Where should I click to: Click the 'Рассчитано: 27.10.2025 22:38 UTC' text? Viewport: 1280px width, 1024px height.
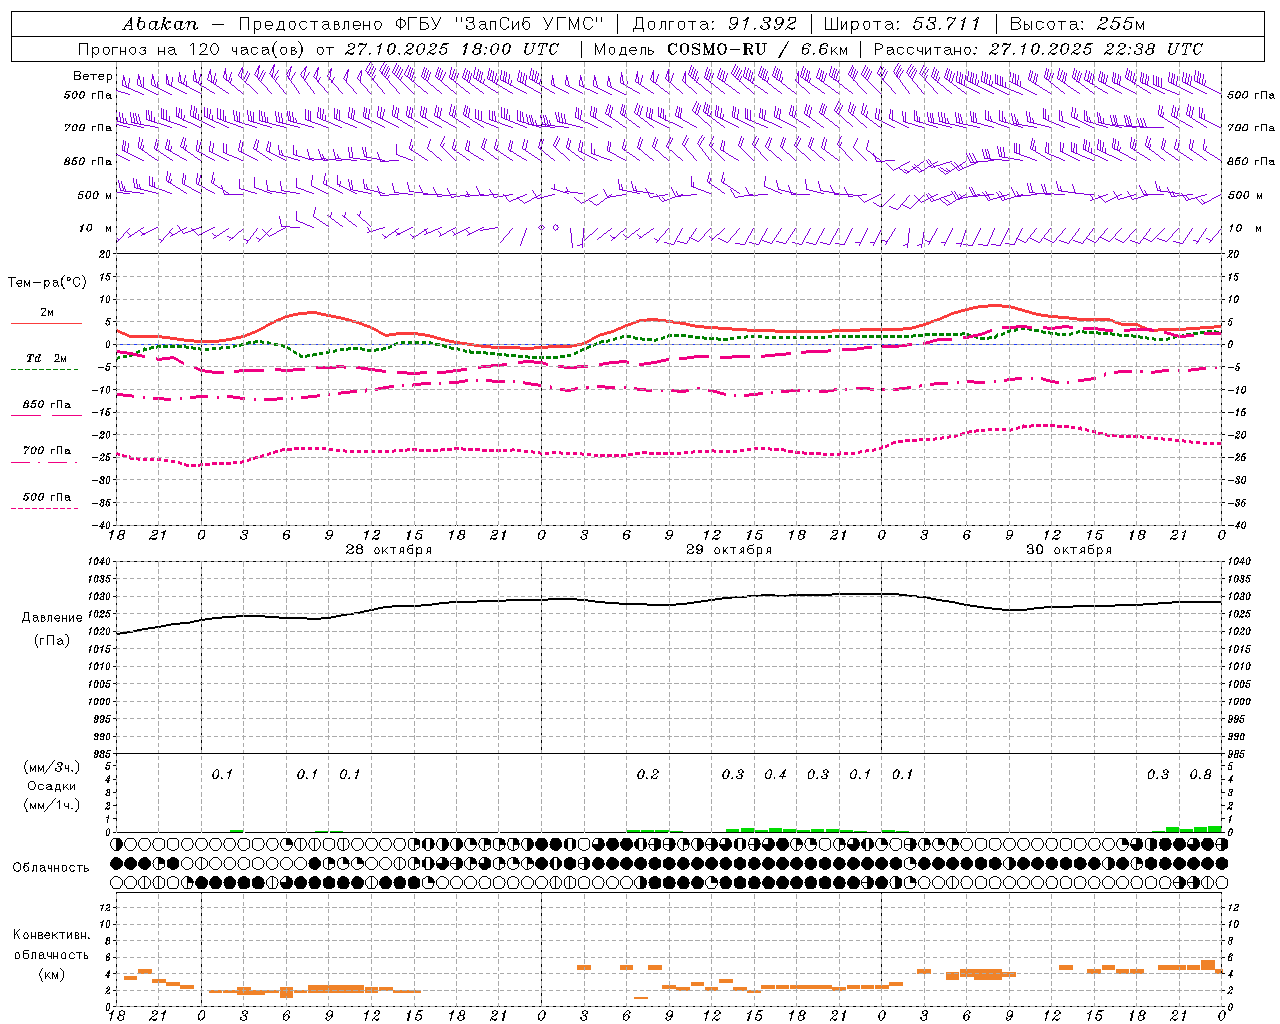click(1038, 49)
